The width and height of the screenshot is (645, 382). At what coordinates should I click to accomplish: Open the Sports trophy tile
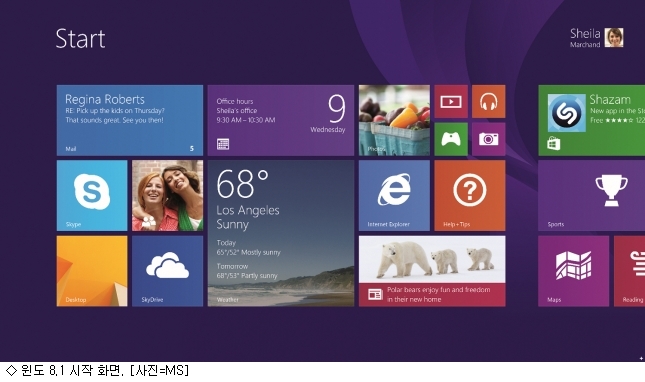pos(592,196)
